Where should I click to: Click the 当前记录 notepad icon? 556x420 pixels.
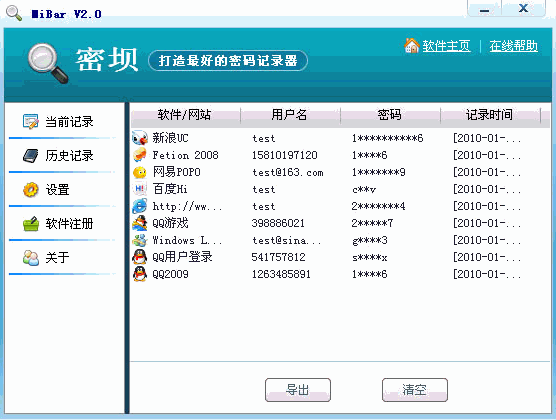click(30, 121)
